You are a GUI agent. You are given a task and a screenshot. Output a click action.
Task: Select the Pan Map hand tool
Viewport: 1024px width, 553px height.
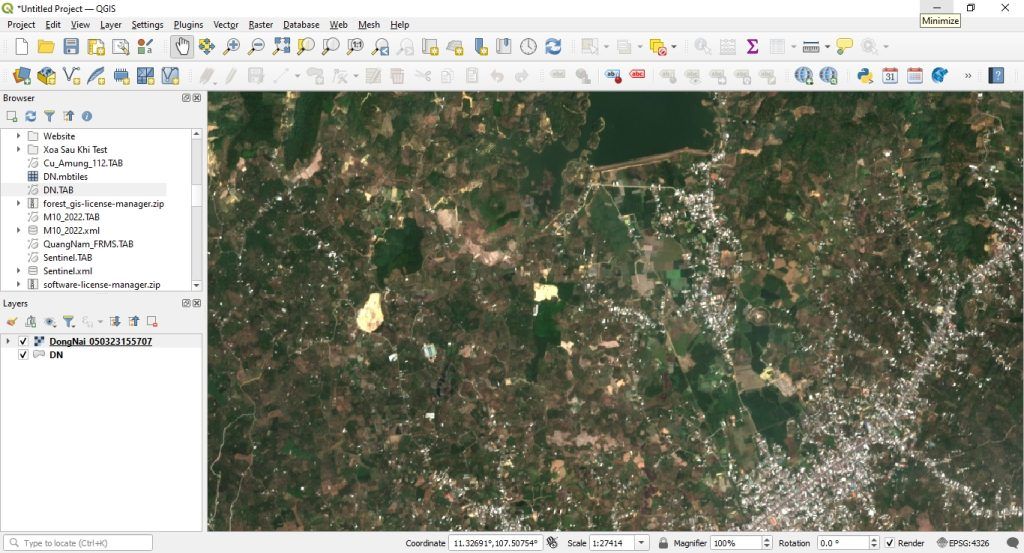(x=182, y=46)
